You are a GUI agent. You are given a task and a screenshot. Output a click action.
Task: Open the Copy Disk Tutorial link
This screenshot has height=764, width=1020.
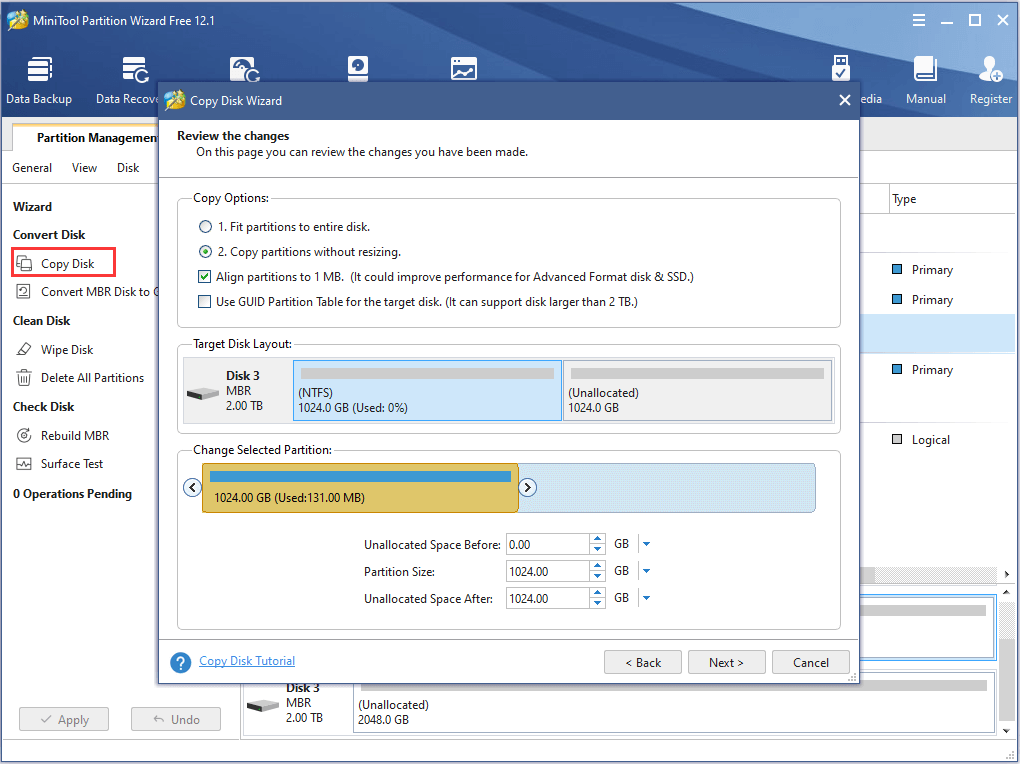click(x=247, y=661)
